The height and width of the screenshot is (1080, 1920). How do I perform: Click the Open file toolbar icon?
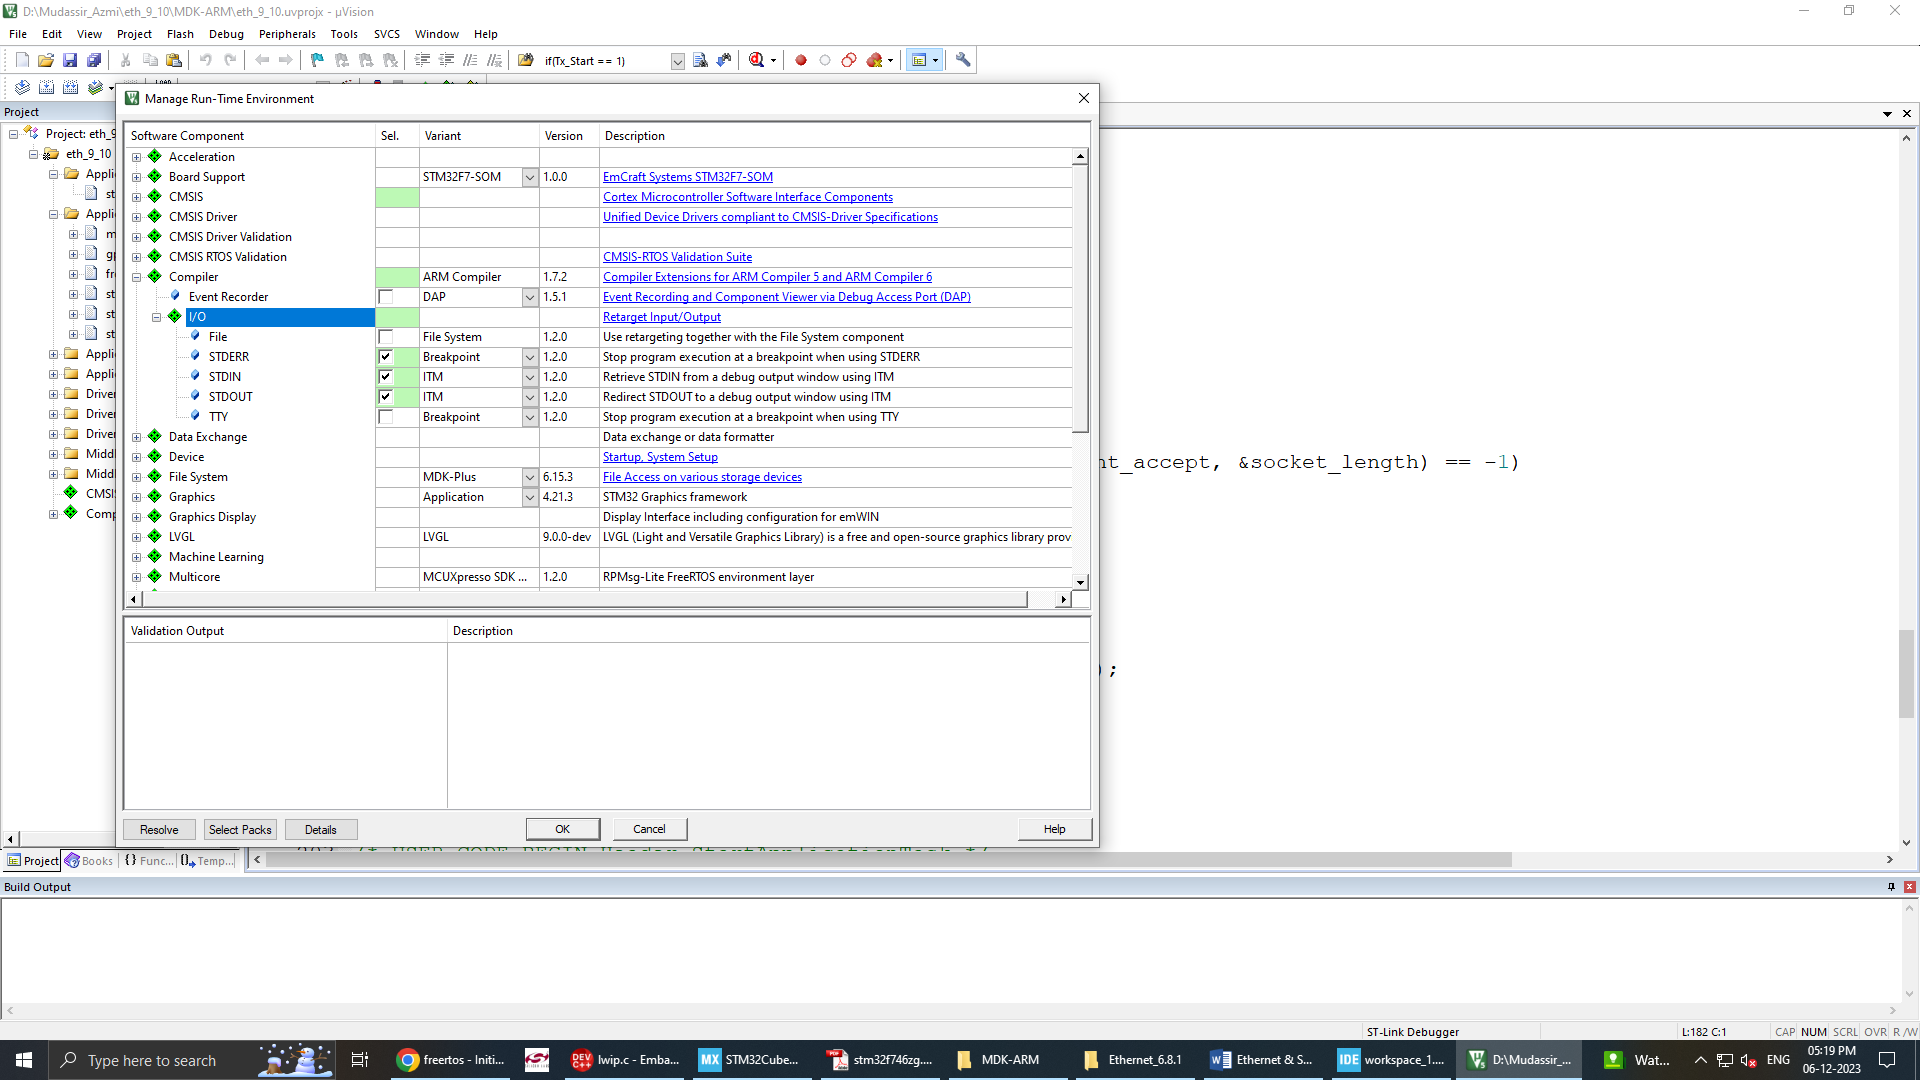pos(46,60)
